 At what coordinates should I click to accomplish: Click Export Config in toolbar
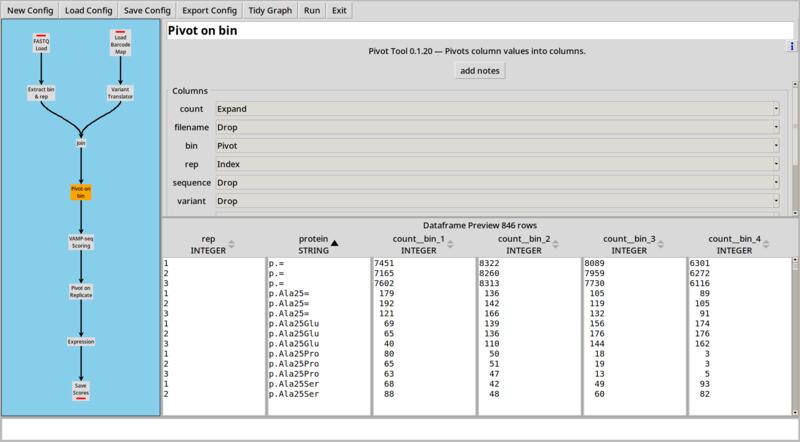click(x=210, y=10)
